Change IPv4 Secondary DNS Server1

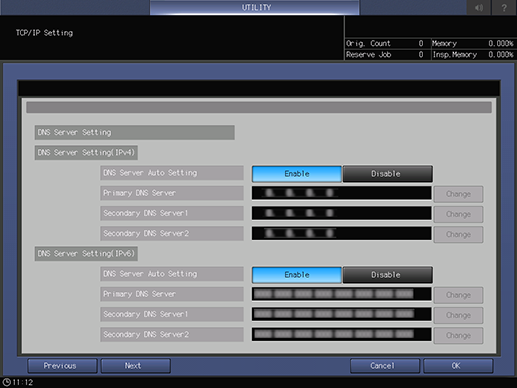(x=458, y=214)
